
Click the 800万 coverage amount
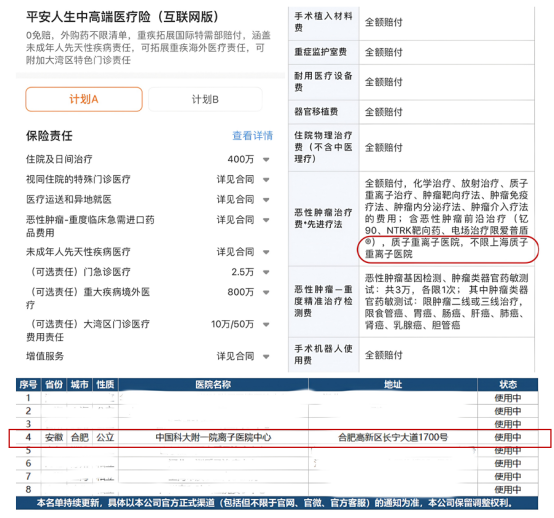tap(241, 292)
